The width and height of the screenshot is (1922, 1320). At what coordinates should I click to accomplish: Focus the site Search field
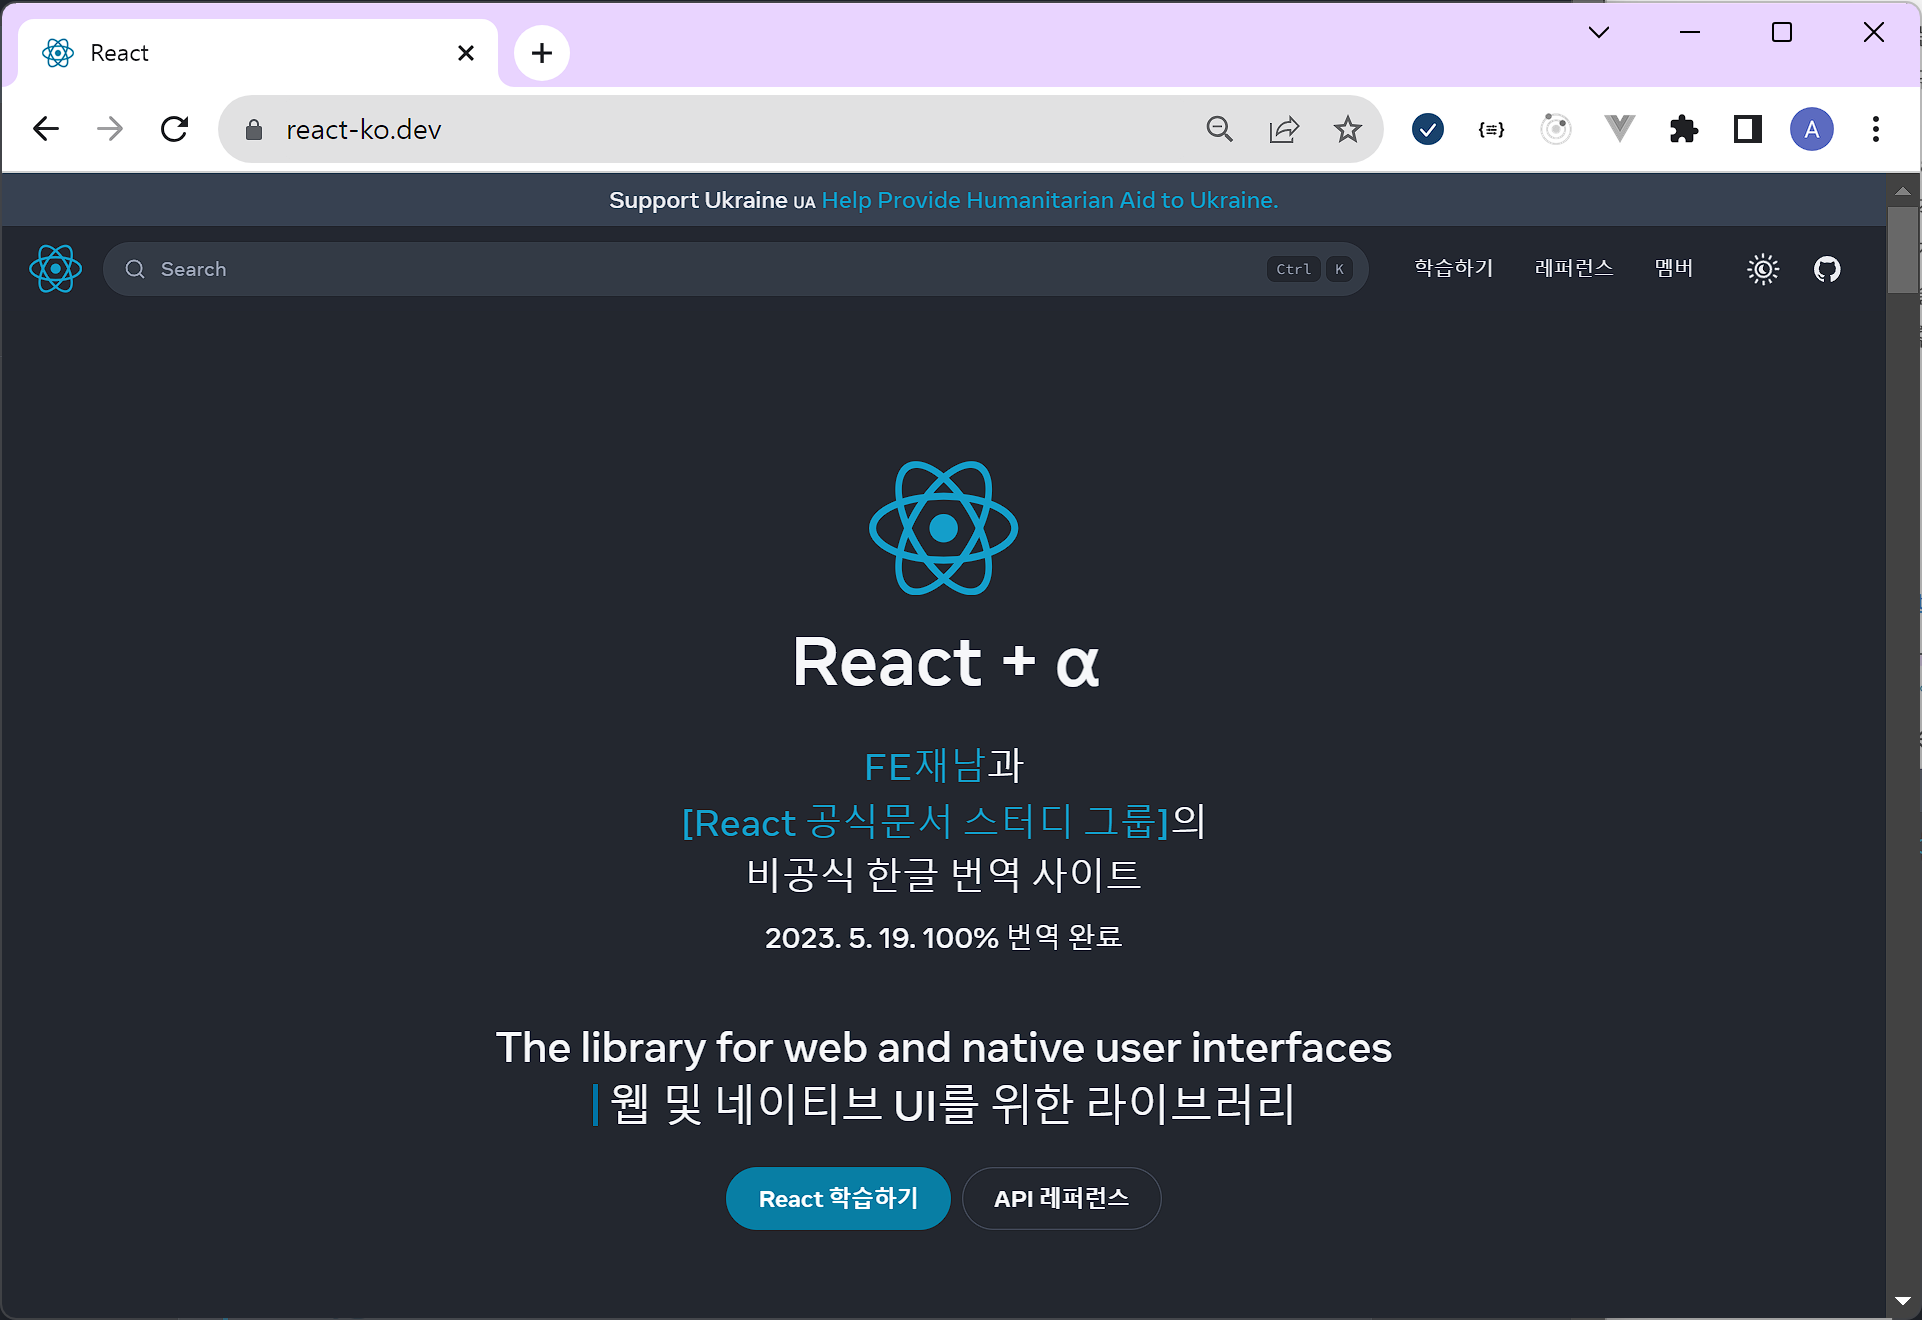[700, 269]
